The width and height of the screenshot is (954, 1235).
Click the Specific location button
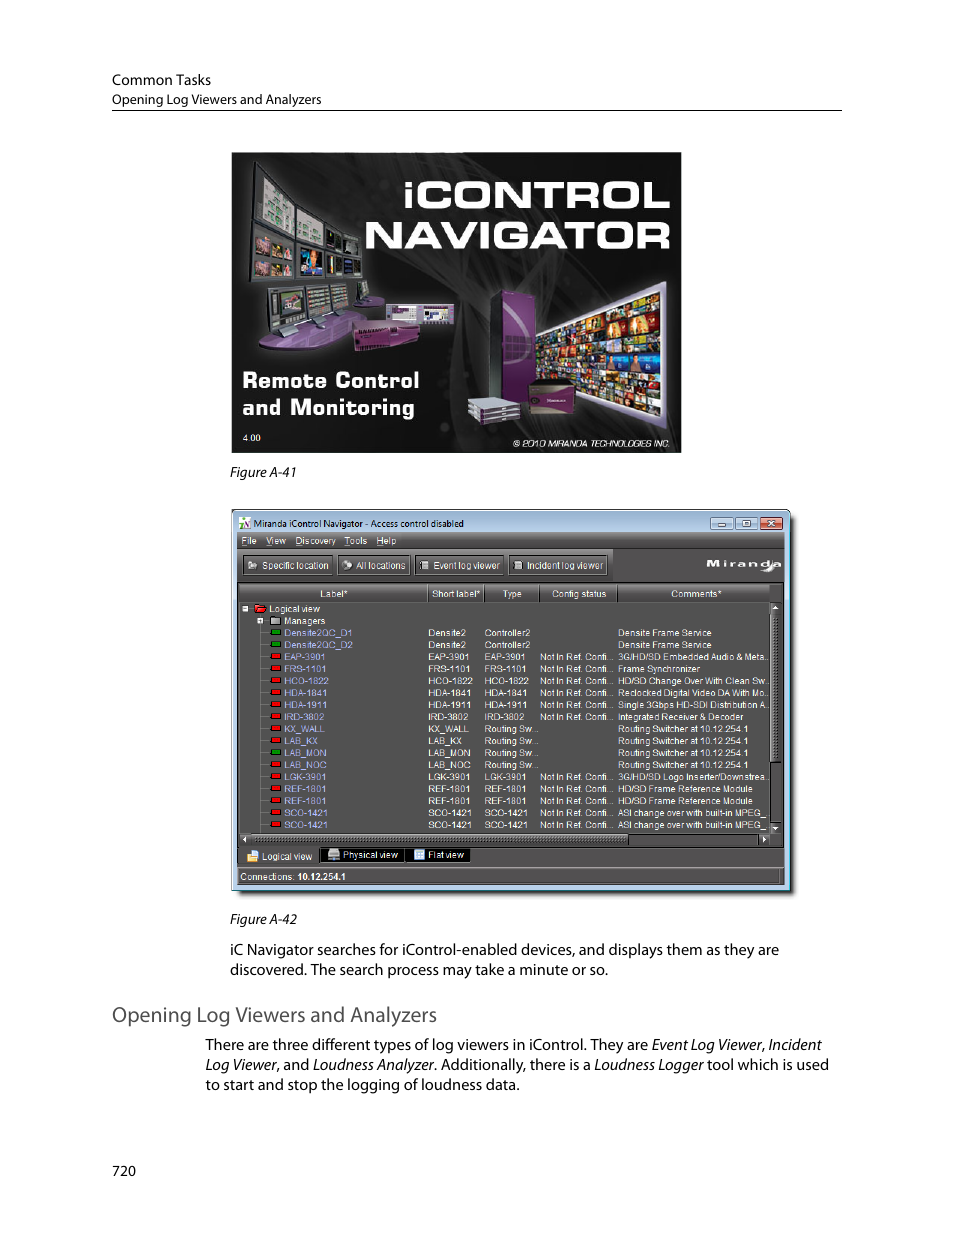(288, 566)
